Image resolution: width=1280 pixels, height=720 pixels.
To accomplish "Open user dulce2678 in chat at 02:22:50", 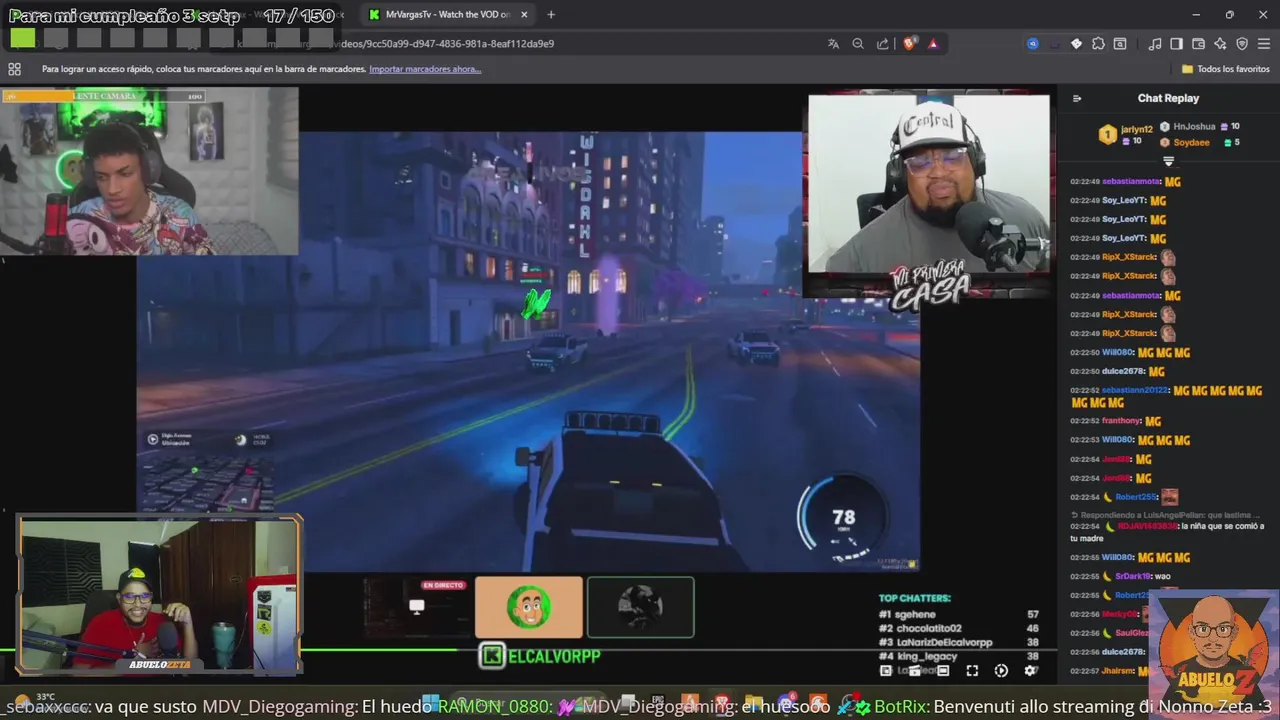I will point(1124,371).
